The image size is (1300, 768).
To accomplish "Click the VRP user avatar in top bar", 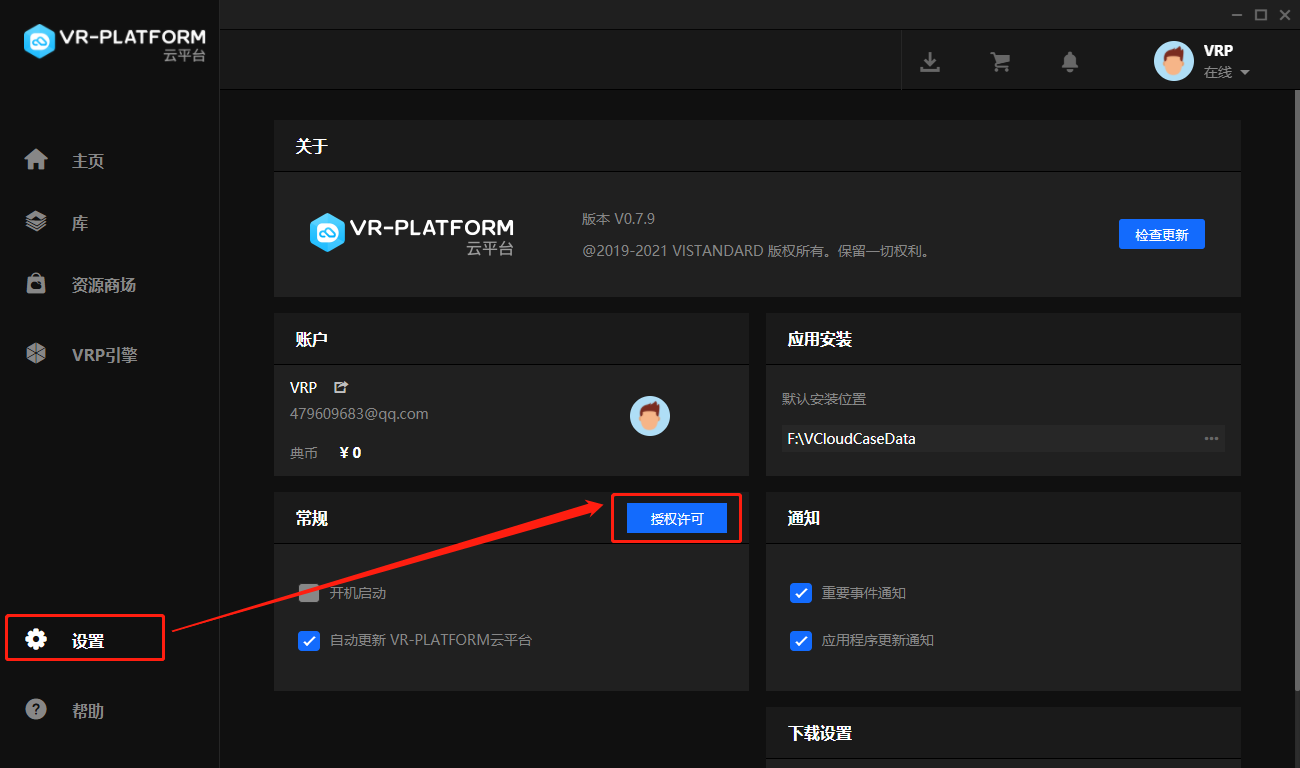I will coord(1174,61).
